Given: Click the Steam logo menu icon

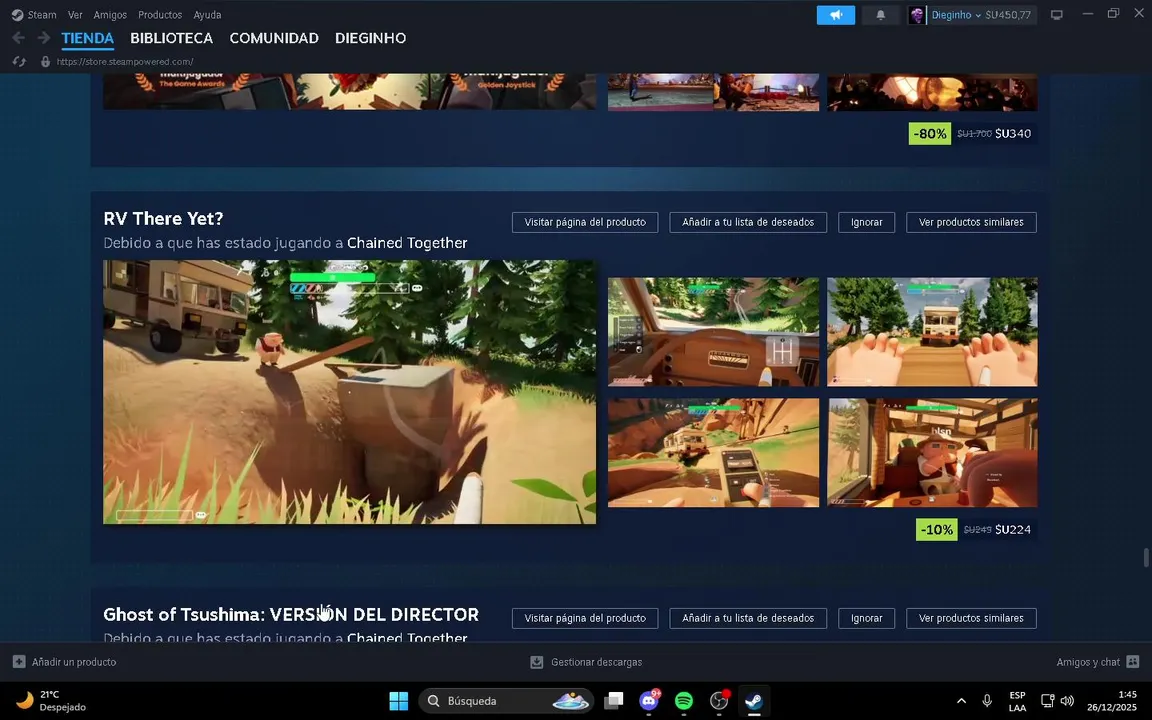Looking at the screenshot, I should tap(17, 15).
